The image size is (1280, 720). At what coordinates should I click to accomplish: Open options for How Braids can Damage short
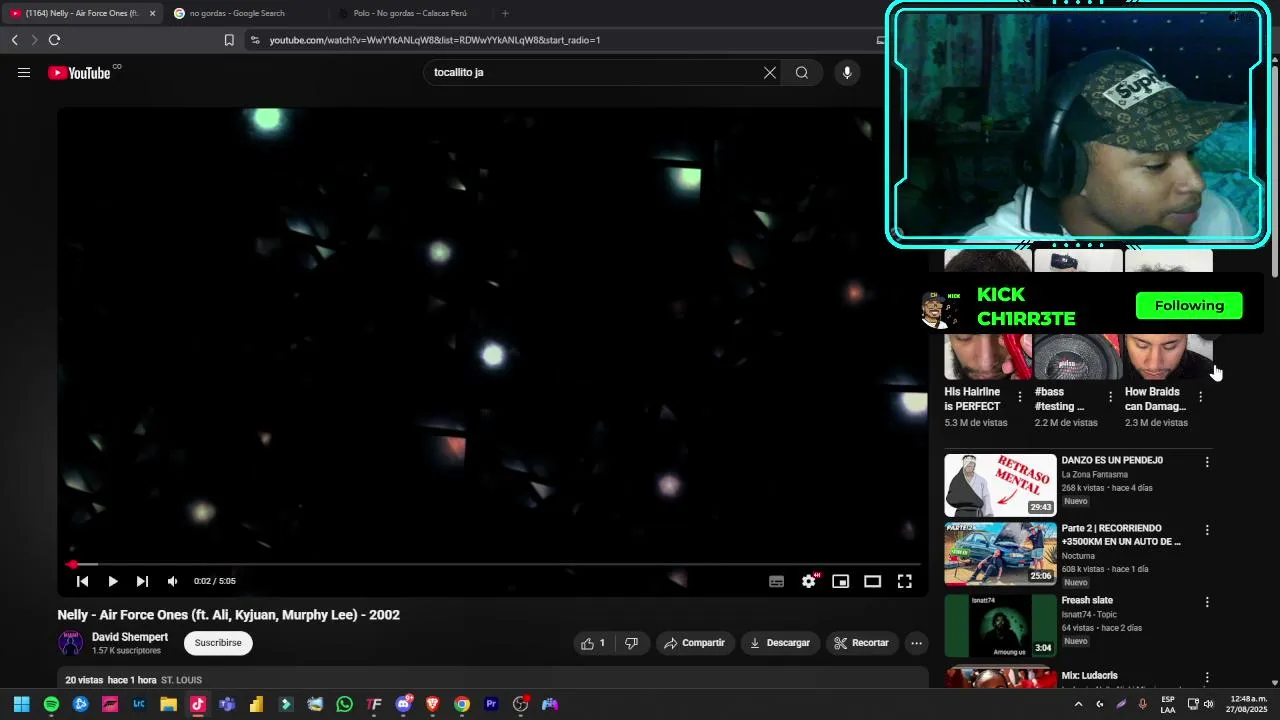coord(1200,397)
